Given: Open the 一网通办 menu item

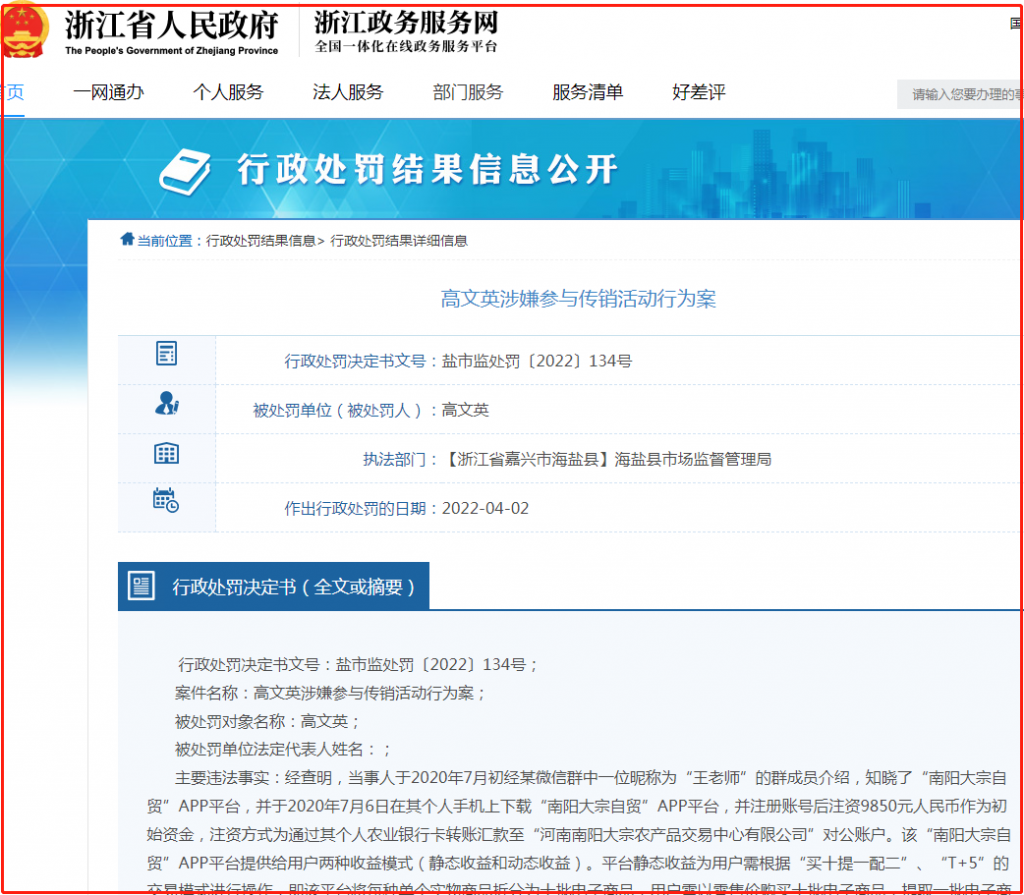Looking at the screenshot, I should coord(108,93).
